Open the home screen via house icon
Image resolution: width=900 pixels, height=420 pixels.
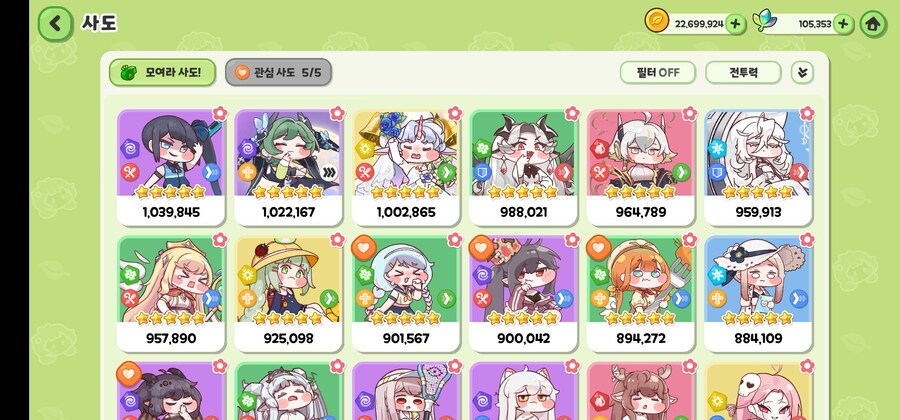pyautogui.click(x=872, y=24)
